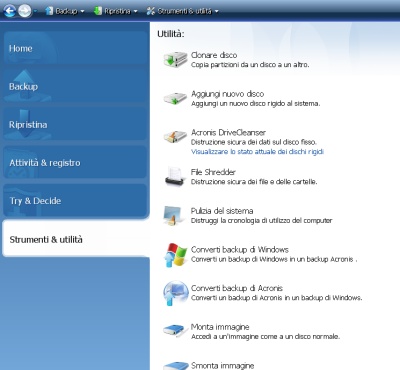Click the Windows flag Converti backup icon
The height and width of the screenshot is (370, 400).
[175, 255]
